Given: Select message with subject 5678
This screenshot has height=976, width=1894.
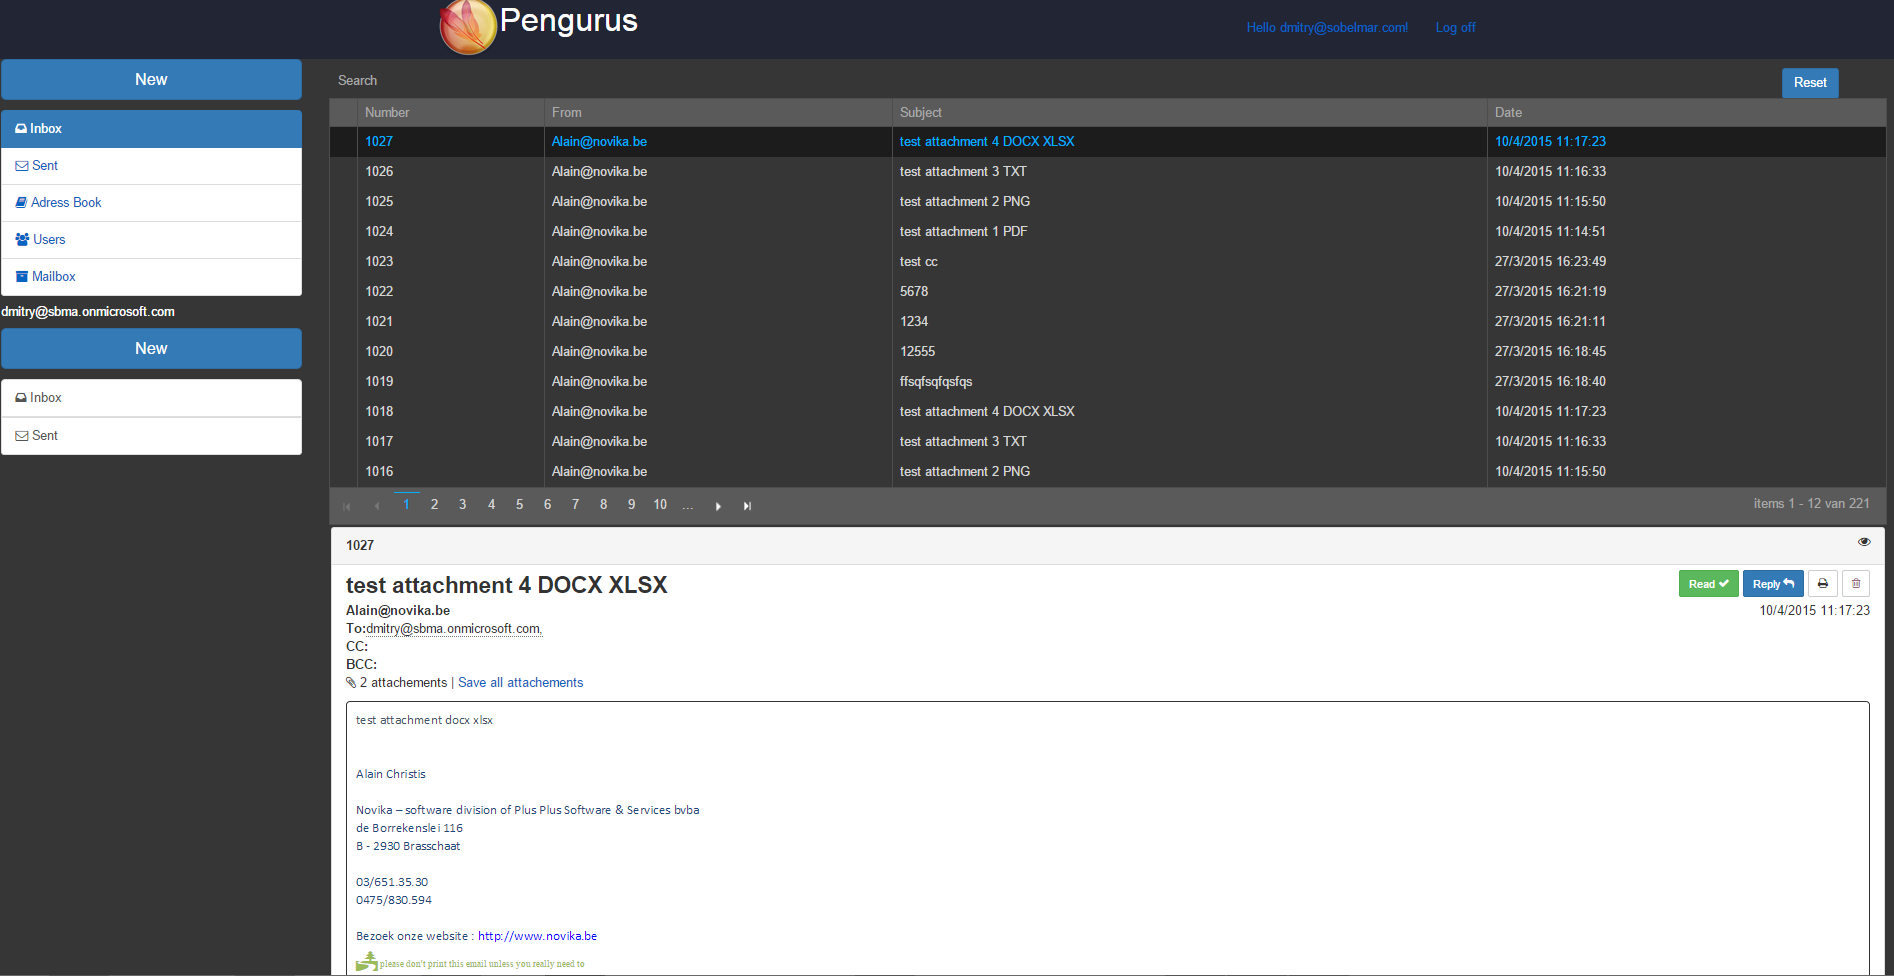Looking at the screenshot, I should pyautogui.click(x=1108, y=292).
